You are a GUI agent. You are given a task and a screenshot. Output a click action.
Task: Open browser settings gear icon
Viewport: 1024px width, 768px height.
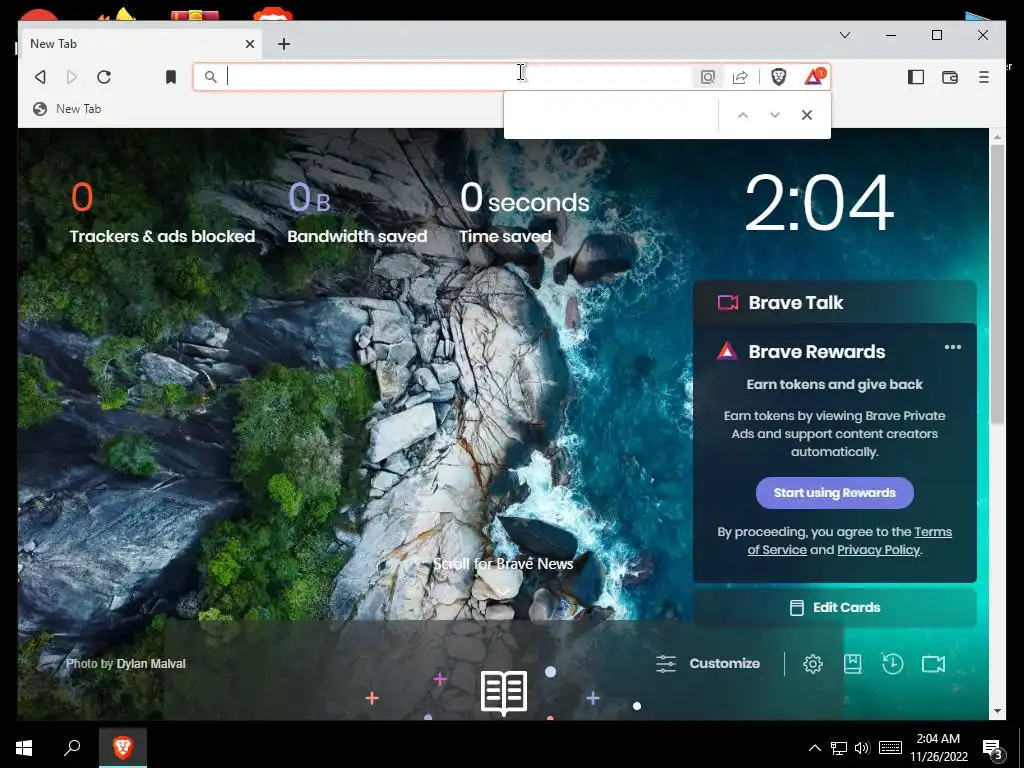click(x=812, y=664)
